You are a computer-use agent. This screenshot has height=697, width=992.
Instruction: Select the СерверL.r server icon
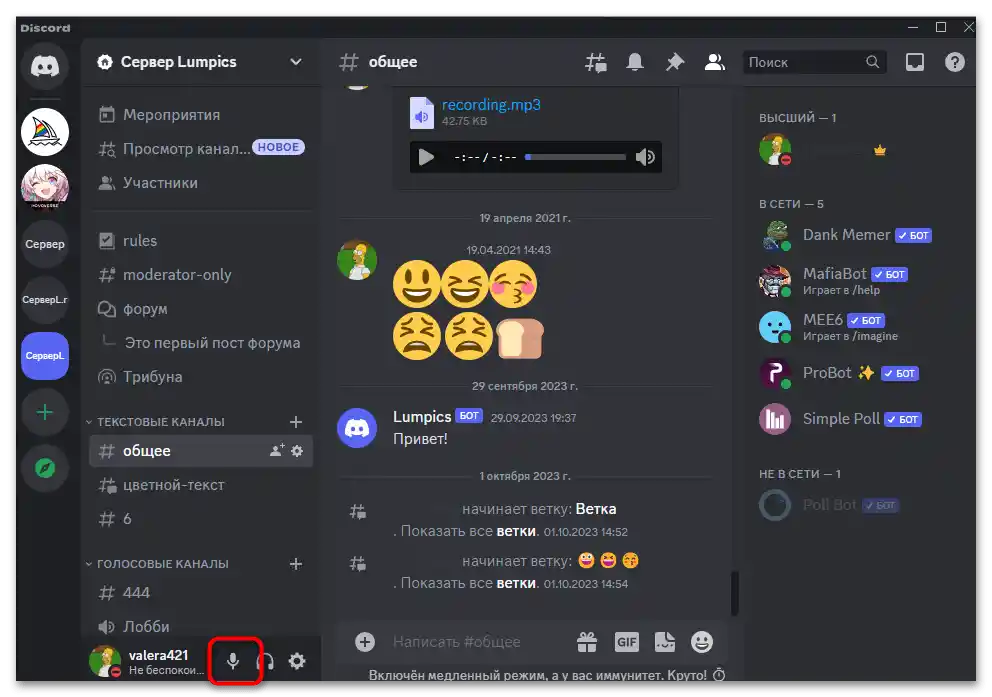pyautogui.click(x=45, y=300)
